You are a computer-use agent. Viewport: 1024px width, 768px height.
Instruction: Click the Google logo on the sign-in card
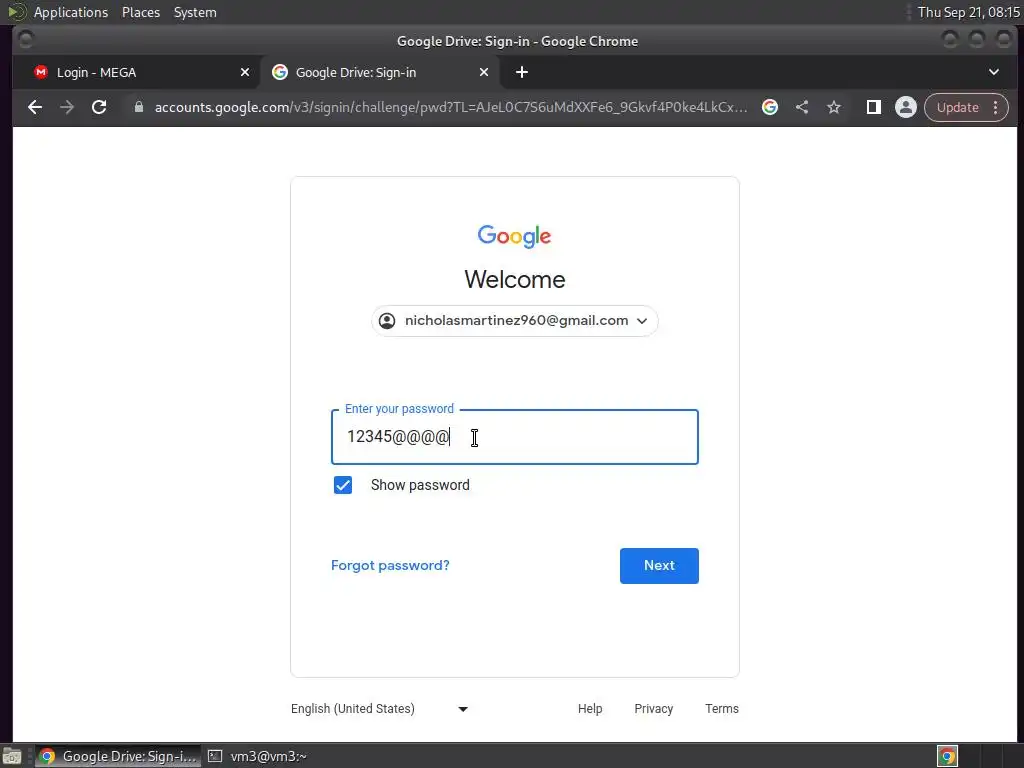pos(515,236)
